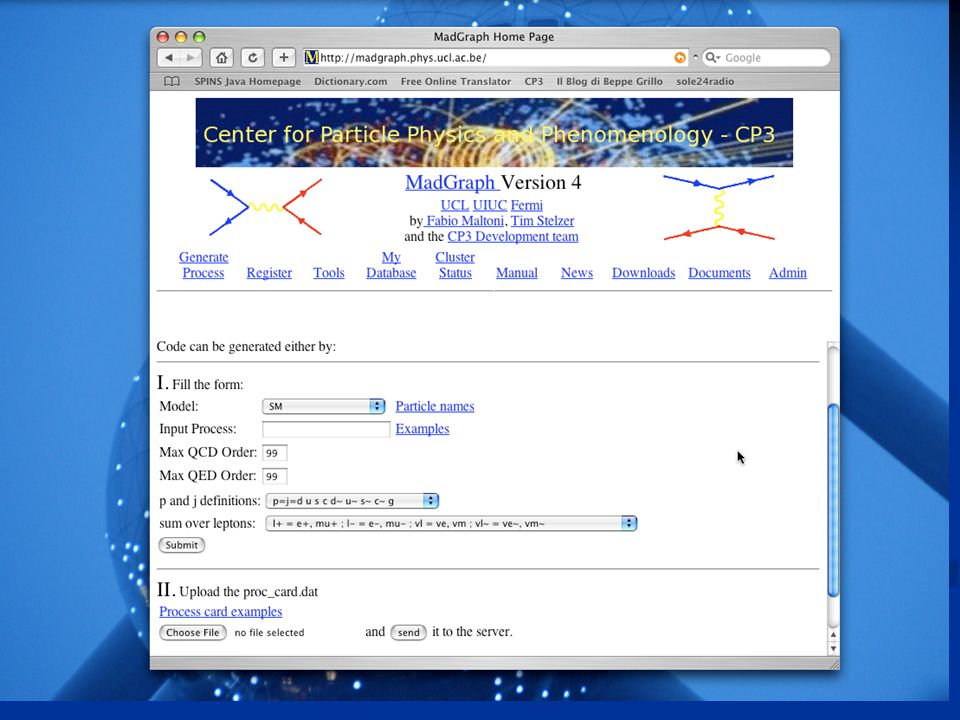Click the Choose File button

coord(192,632)
